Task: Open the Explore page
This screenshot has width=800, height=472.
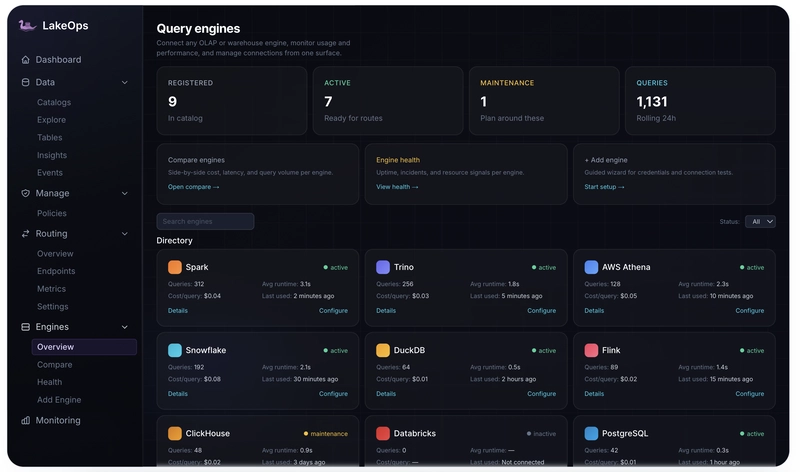Action: click(x=52, y=120)
